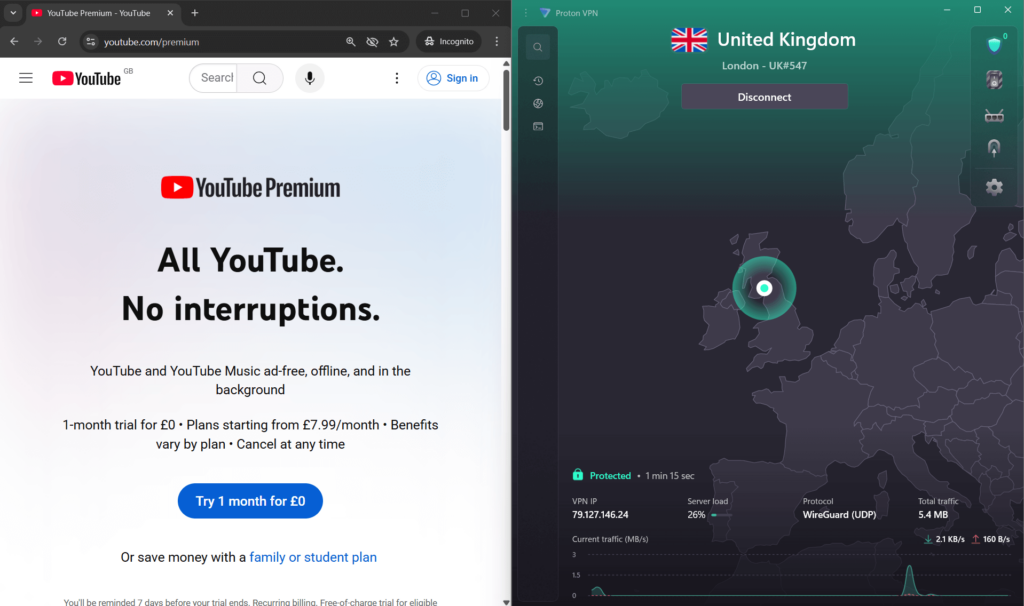The height and width of the screenshot is (606, 1024).
Task: Reload the YouTube Premium page
Action: coord(62,41)
